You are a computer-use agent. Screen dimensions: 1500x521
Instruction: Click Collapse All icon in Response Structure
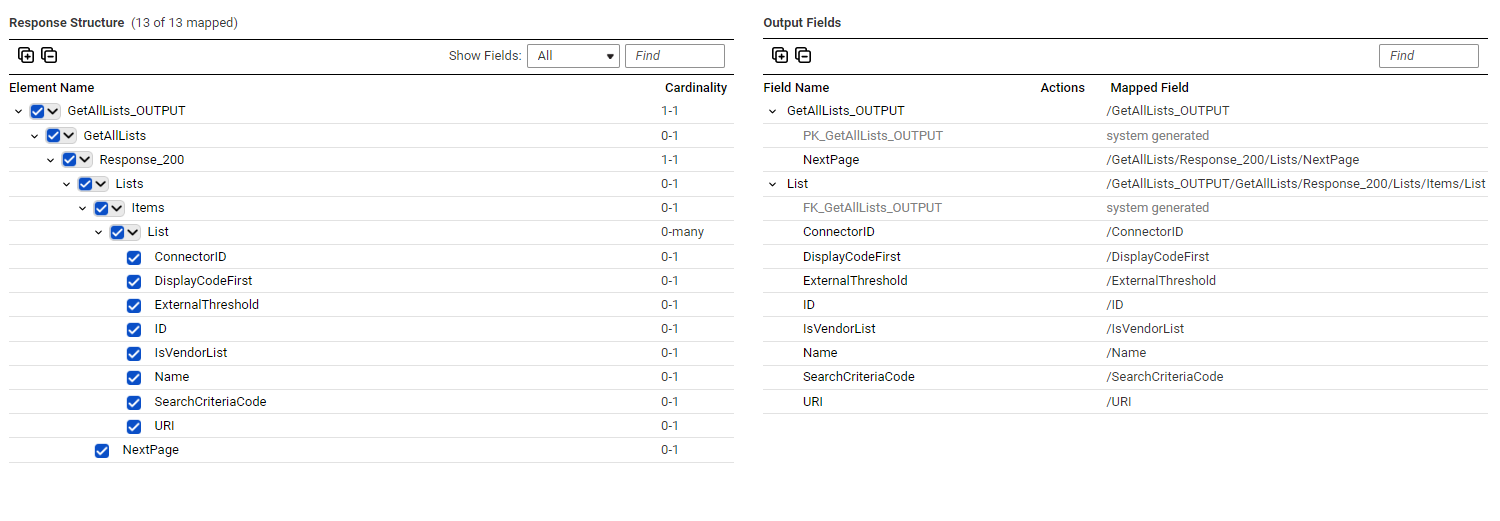click(x=49, y=56)
